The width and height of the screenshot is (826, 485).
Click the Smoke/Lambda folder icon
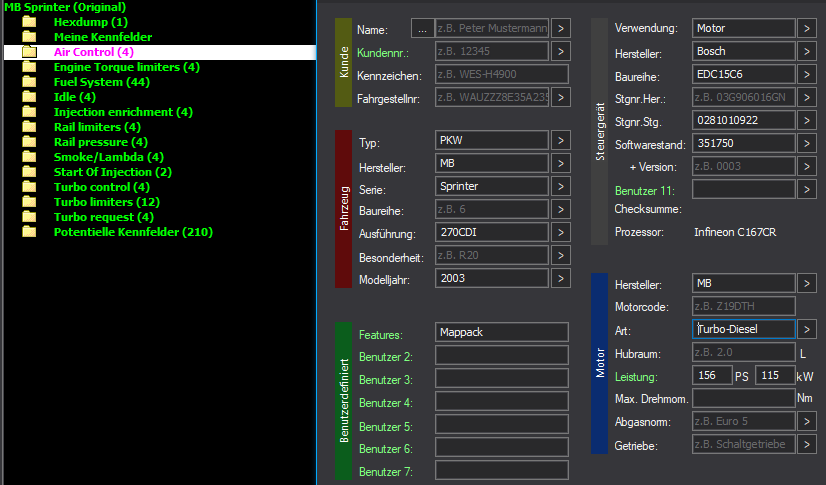(x=29, y=157)
